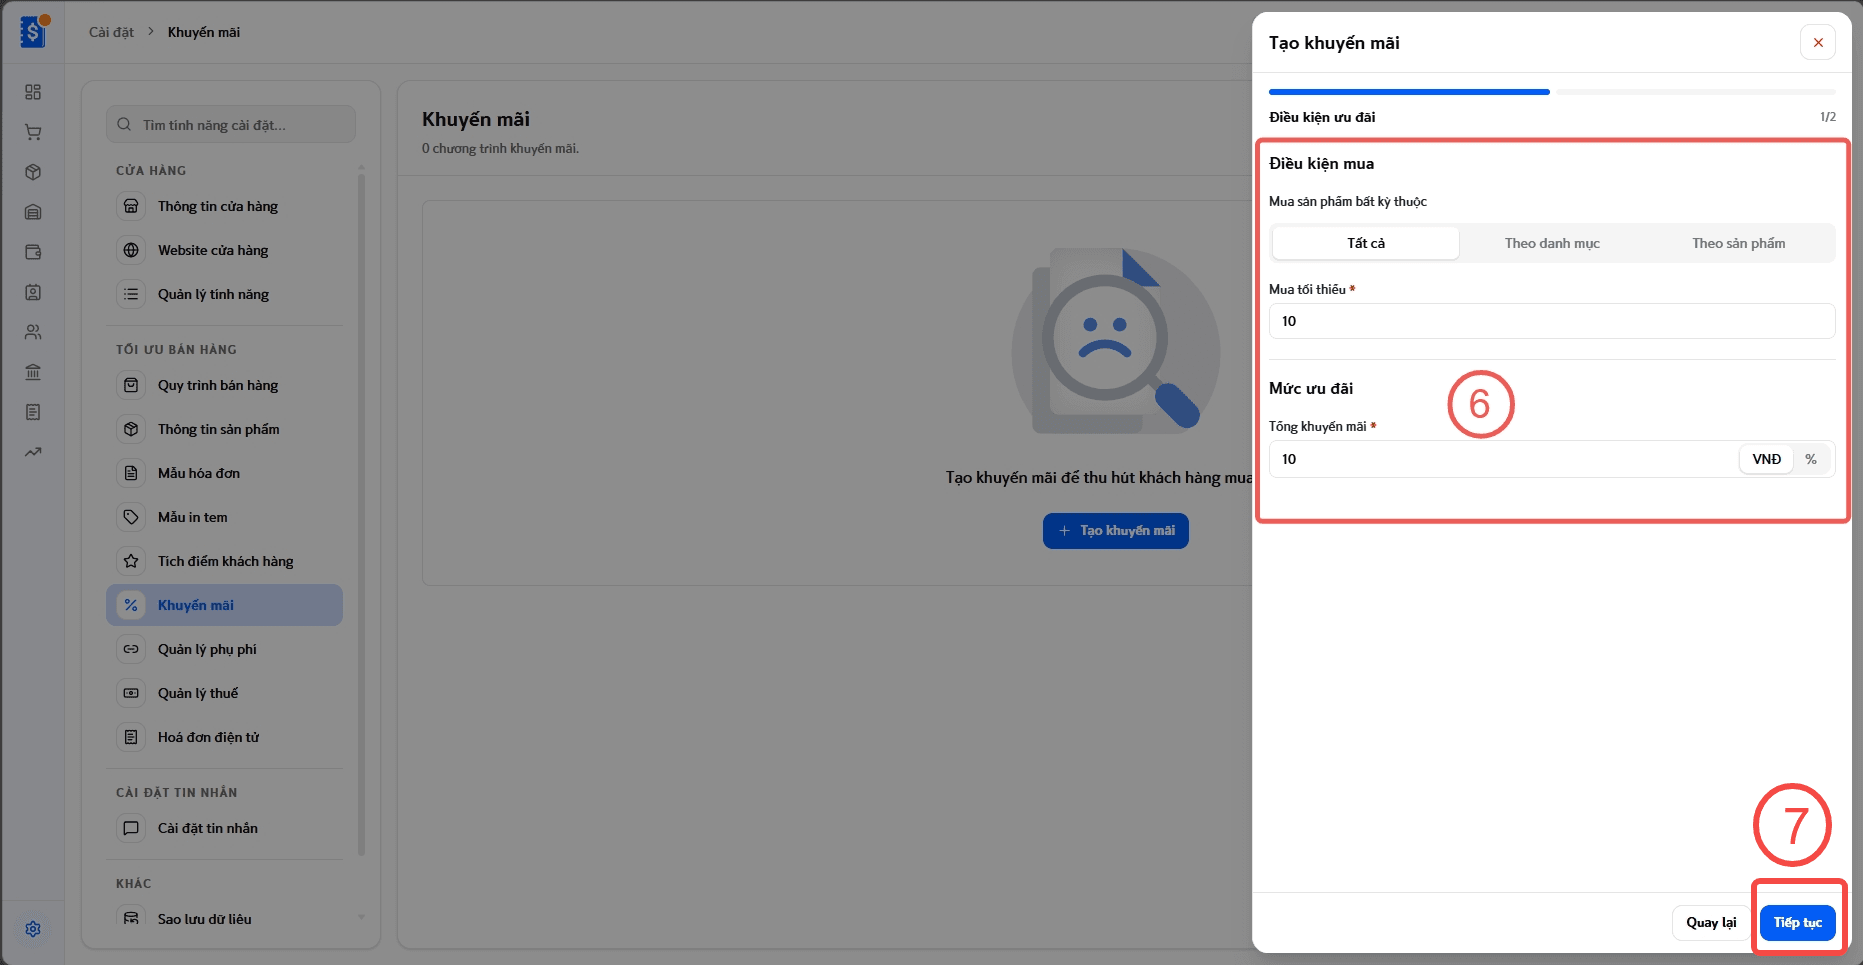Open the product box icon in left rail
Image resolution: width=1863 pixels, height=965 pixels.
coord(33,172)
